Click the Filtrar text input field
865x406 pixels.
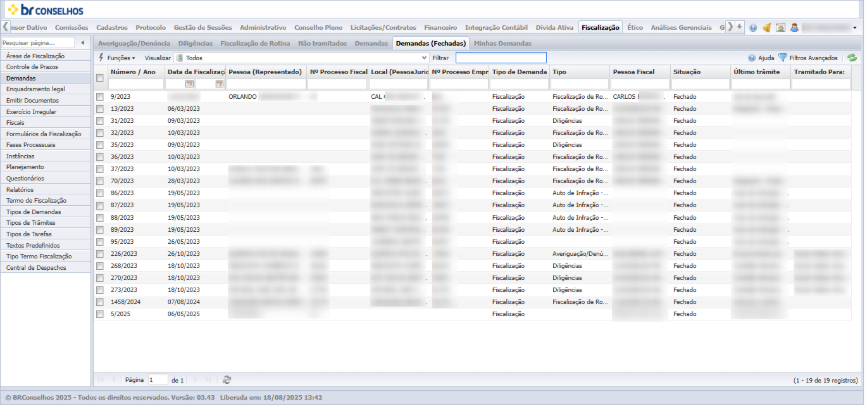[x=501, y=57]
